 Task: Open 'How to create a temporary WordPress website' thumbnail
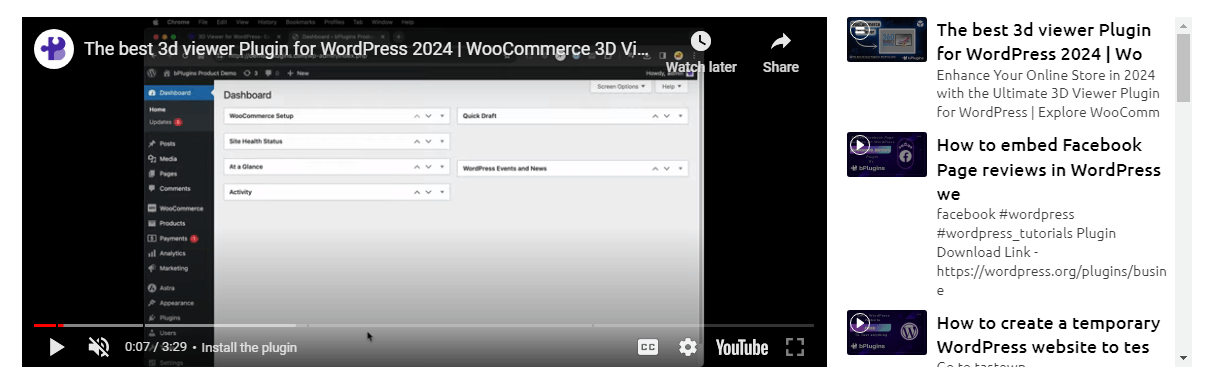point(887,333)
